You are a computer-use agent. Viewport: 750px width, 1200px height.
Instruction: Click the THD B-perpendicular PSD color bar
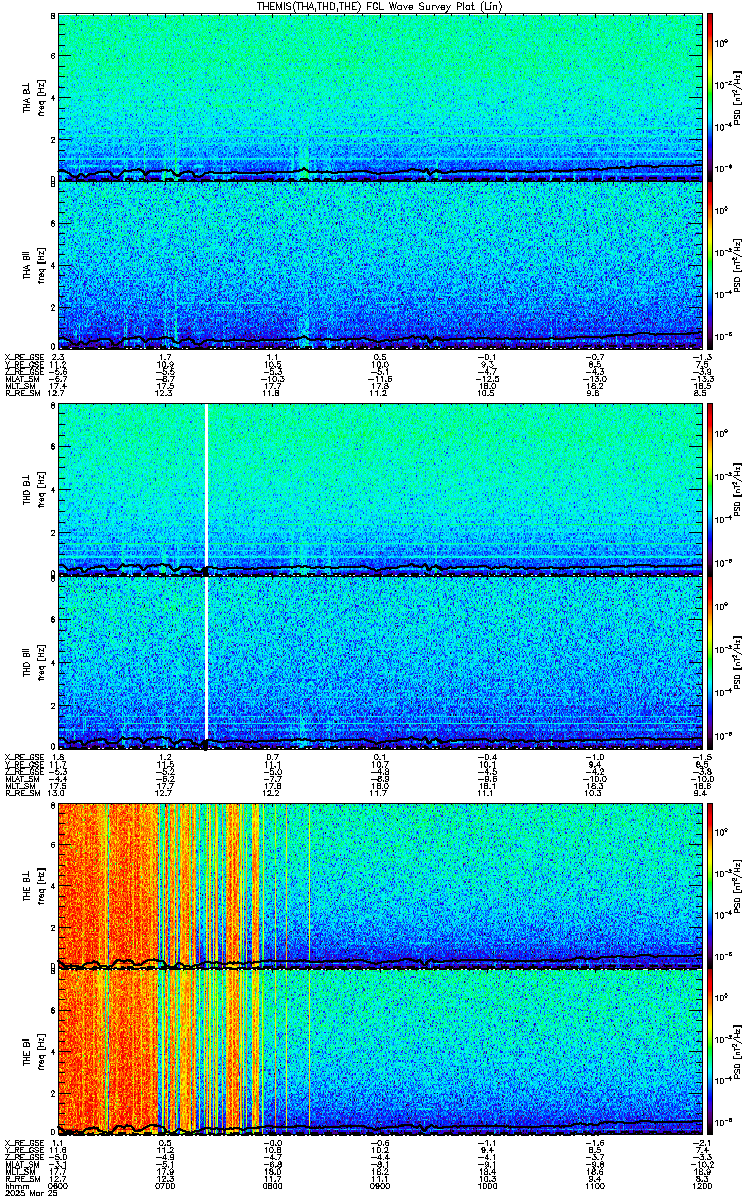[x=710, y=488]
